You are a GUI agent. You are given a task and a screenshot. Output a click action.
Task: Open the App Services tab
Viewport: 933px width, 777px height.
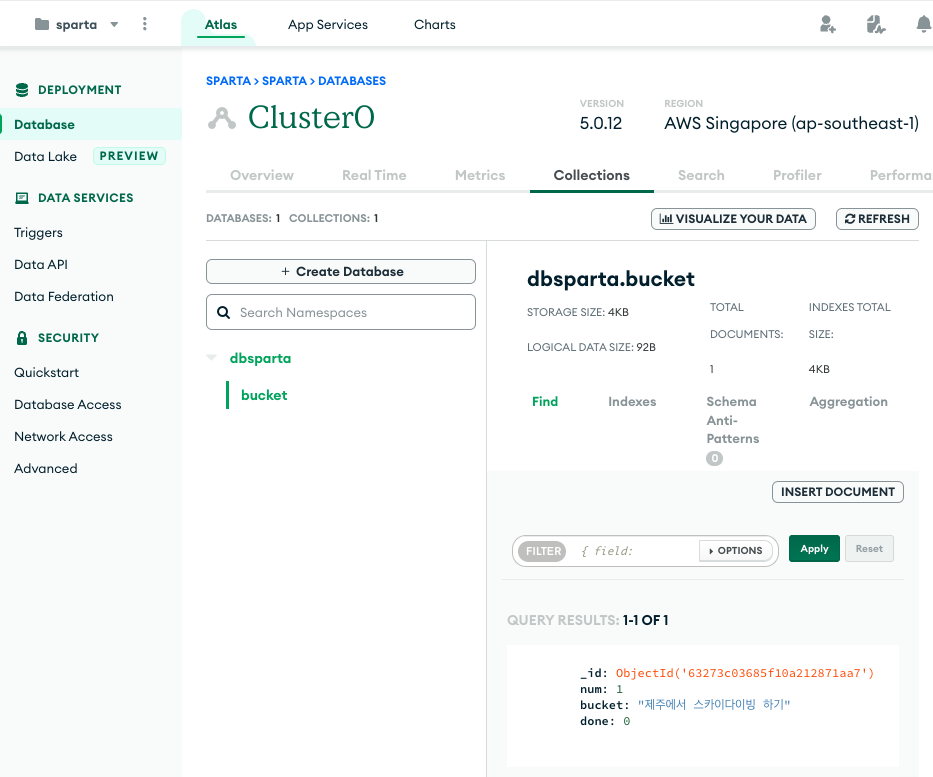click(328, 24)
